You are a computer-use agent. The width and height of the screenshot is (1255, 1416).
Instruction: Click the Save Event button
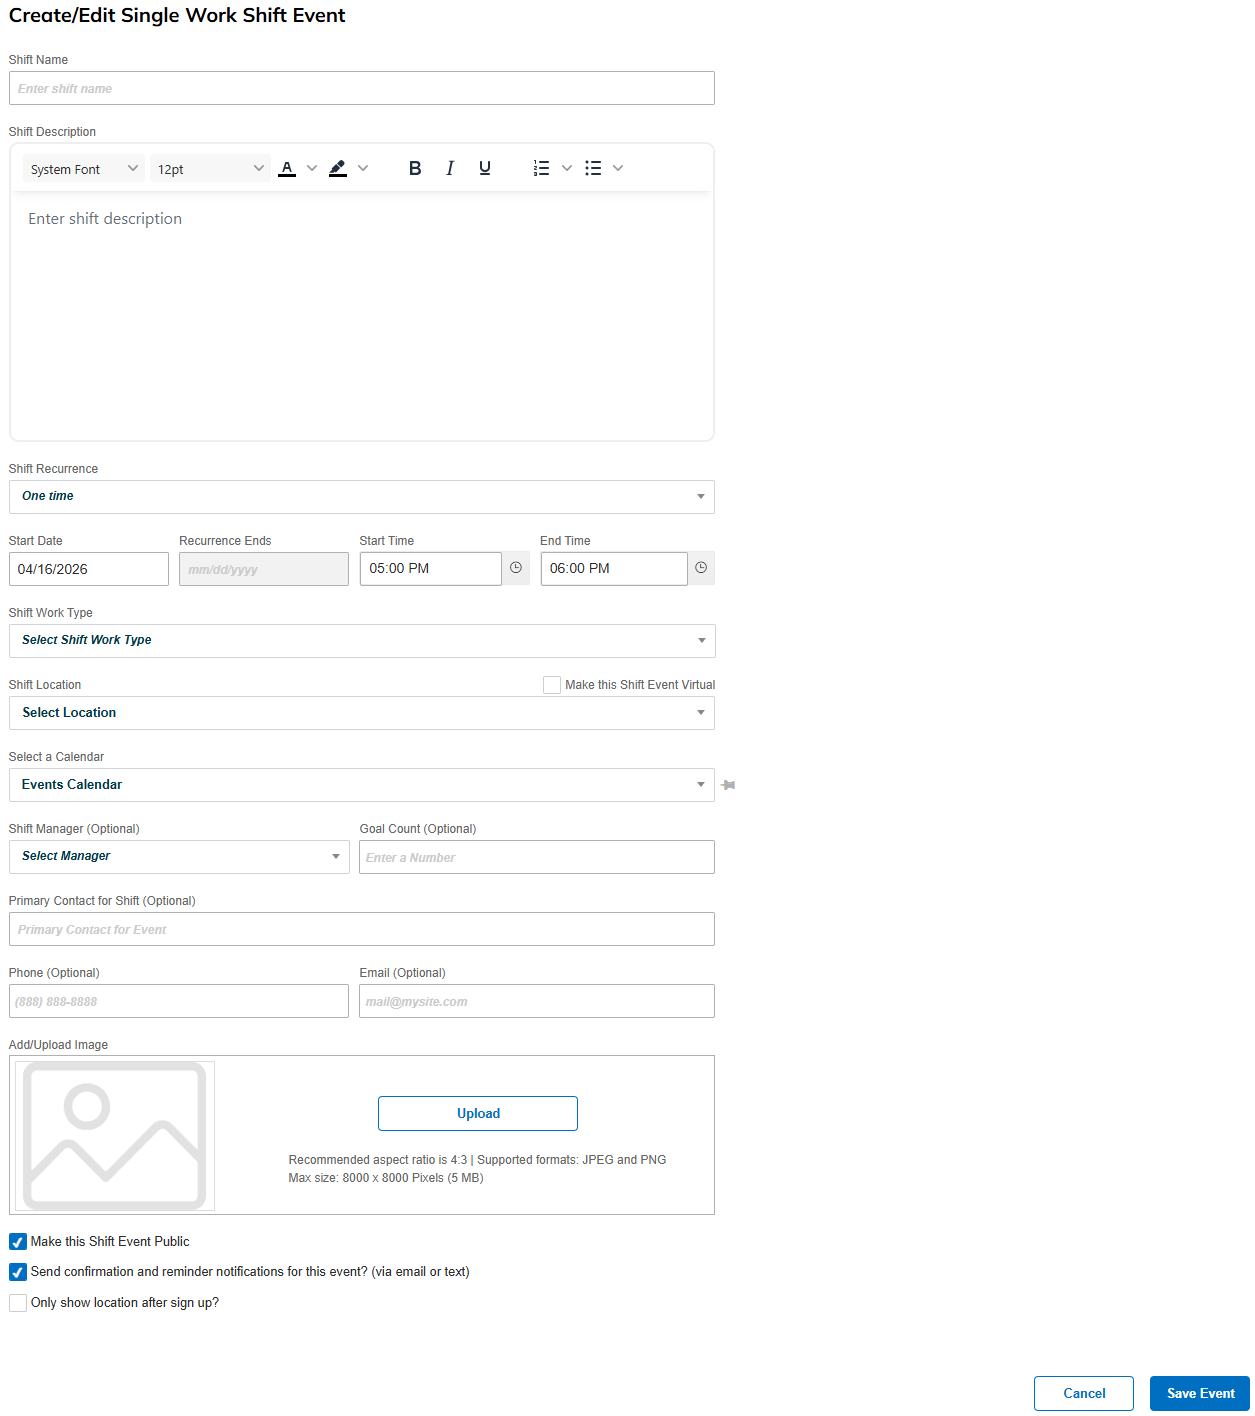click(1200, 1393)
